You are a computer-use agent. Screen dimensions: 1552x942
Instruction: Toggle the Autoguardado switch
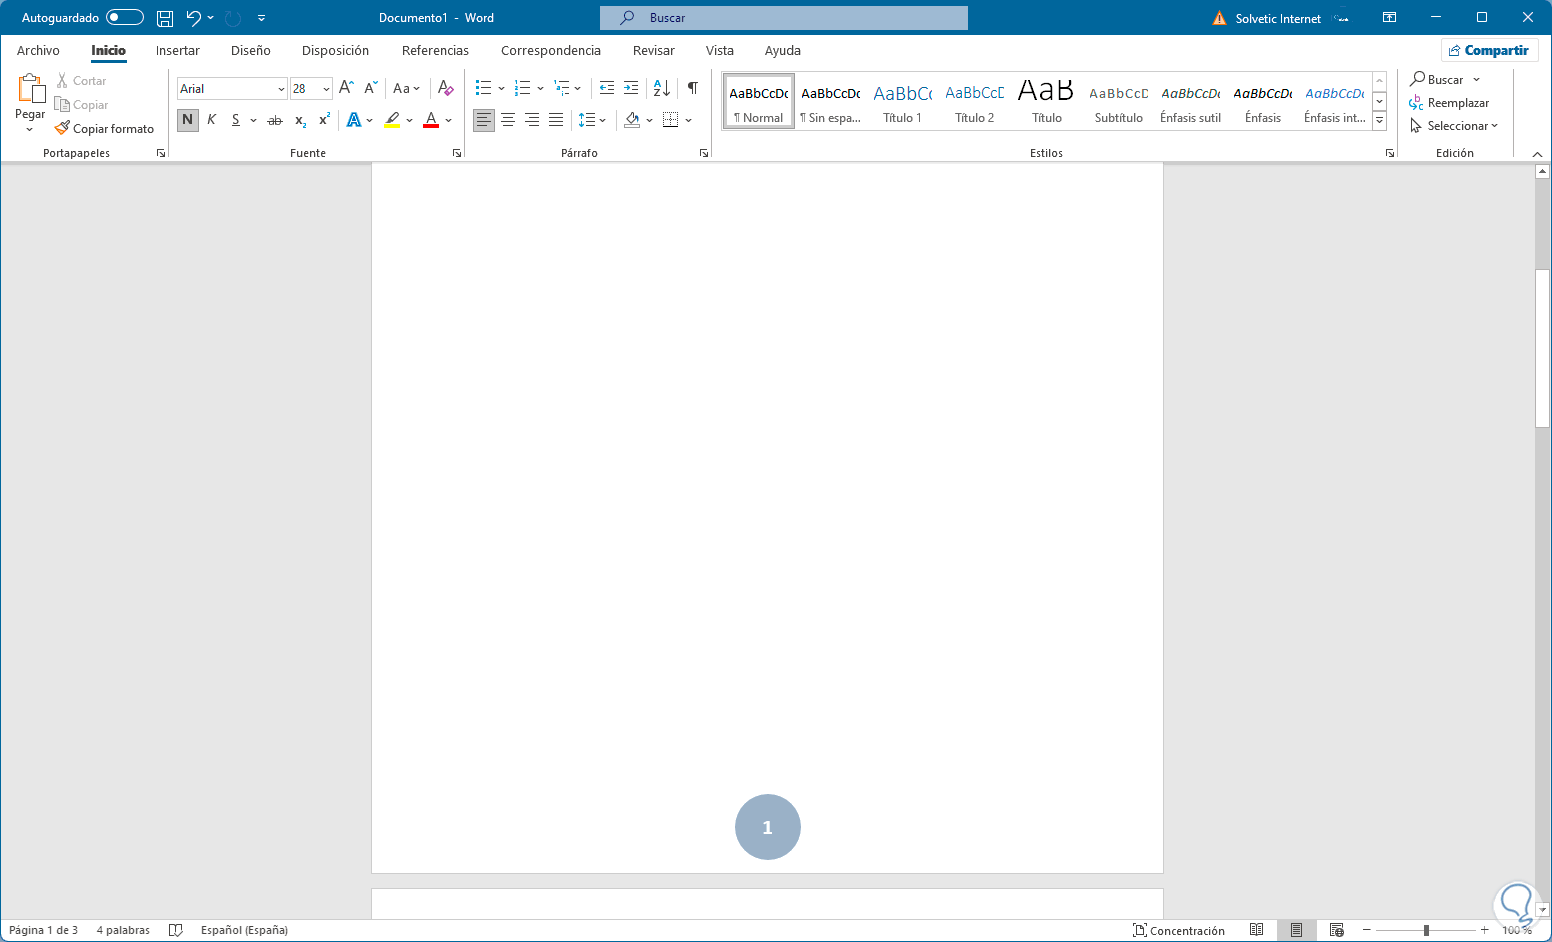point(125,18)
